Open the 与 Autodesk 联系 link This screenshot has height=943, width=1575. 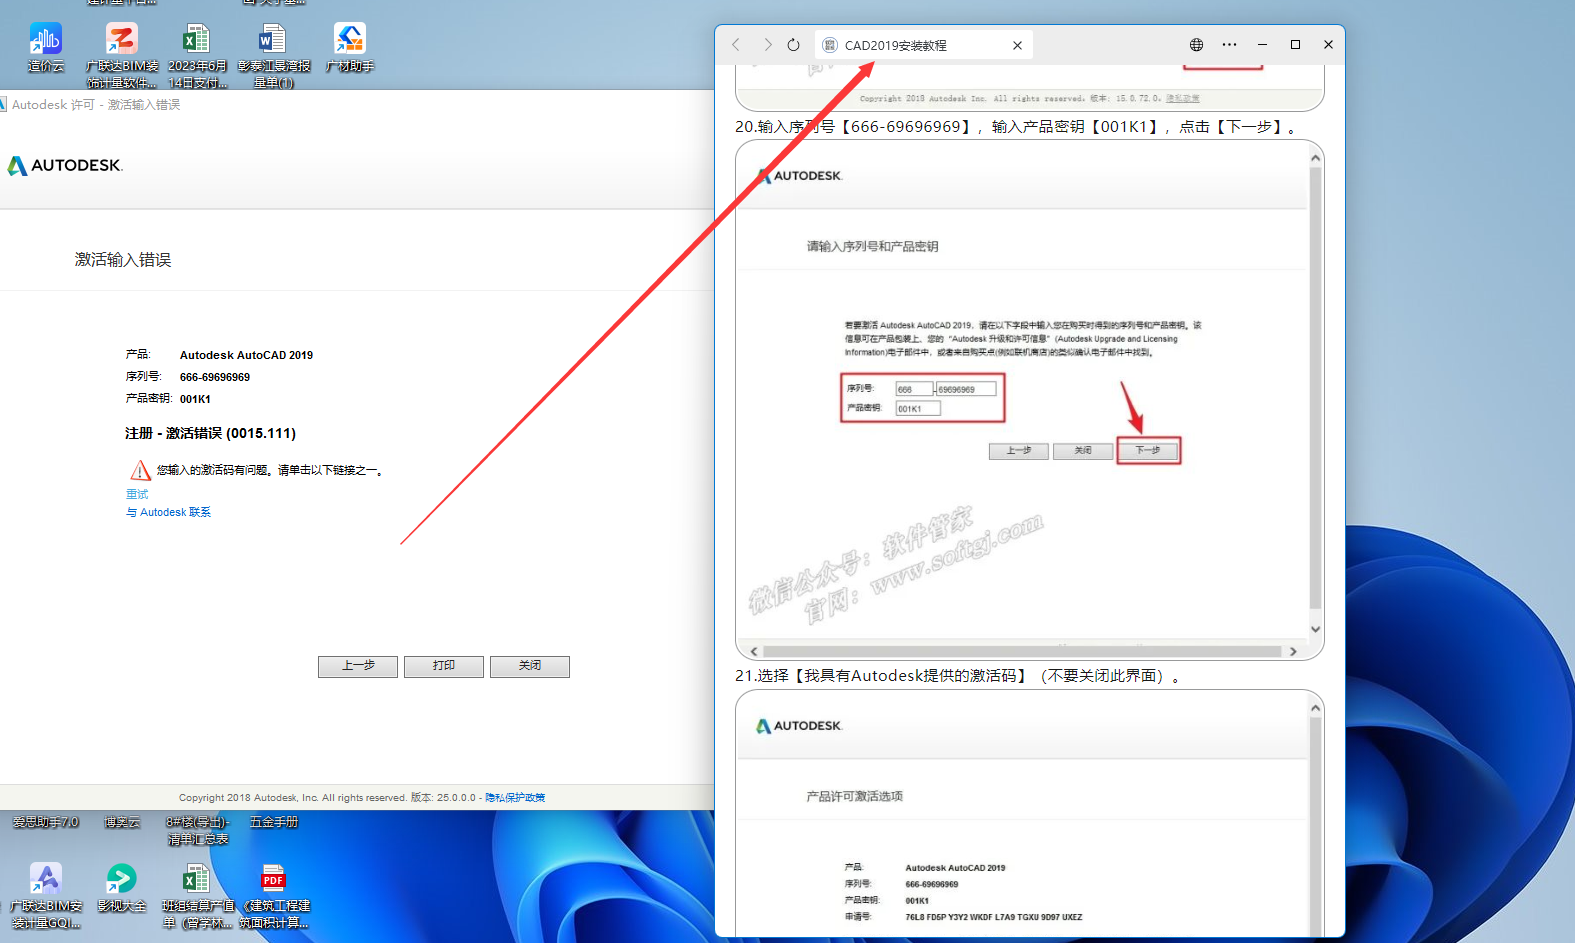(168, 512)
